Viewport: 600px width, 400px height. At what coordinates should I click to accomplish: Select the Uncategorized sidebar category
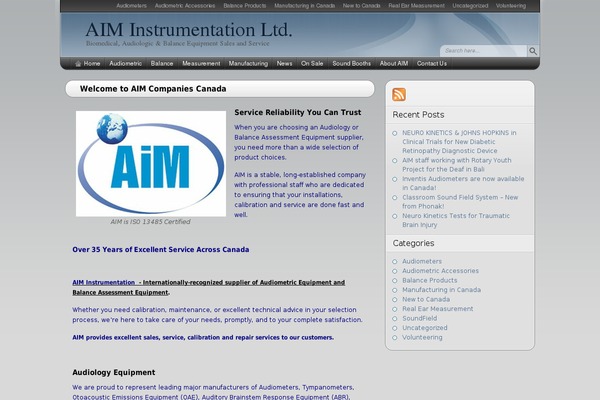[x=424, y=328]
